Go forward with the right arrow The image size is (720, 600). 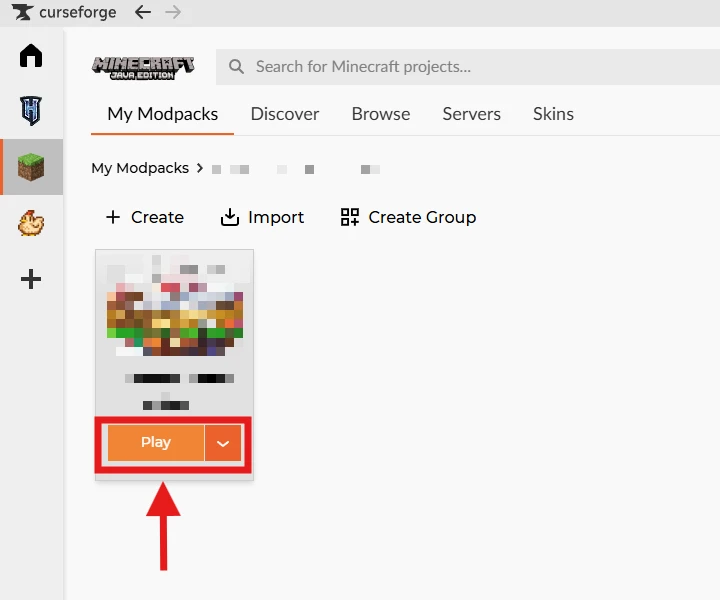tap(173, 12)
